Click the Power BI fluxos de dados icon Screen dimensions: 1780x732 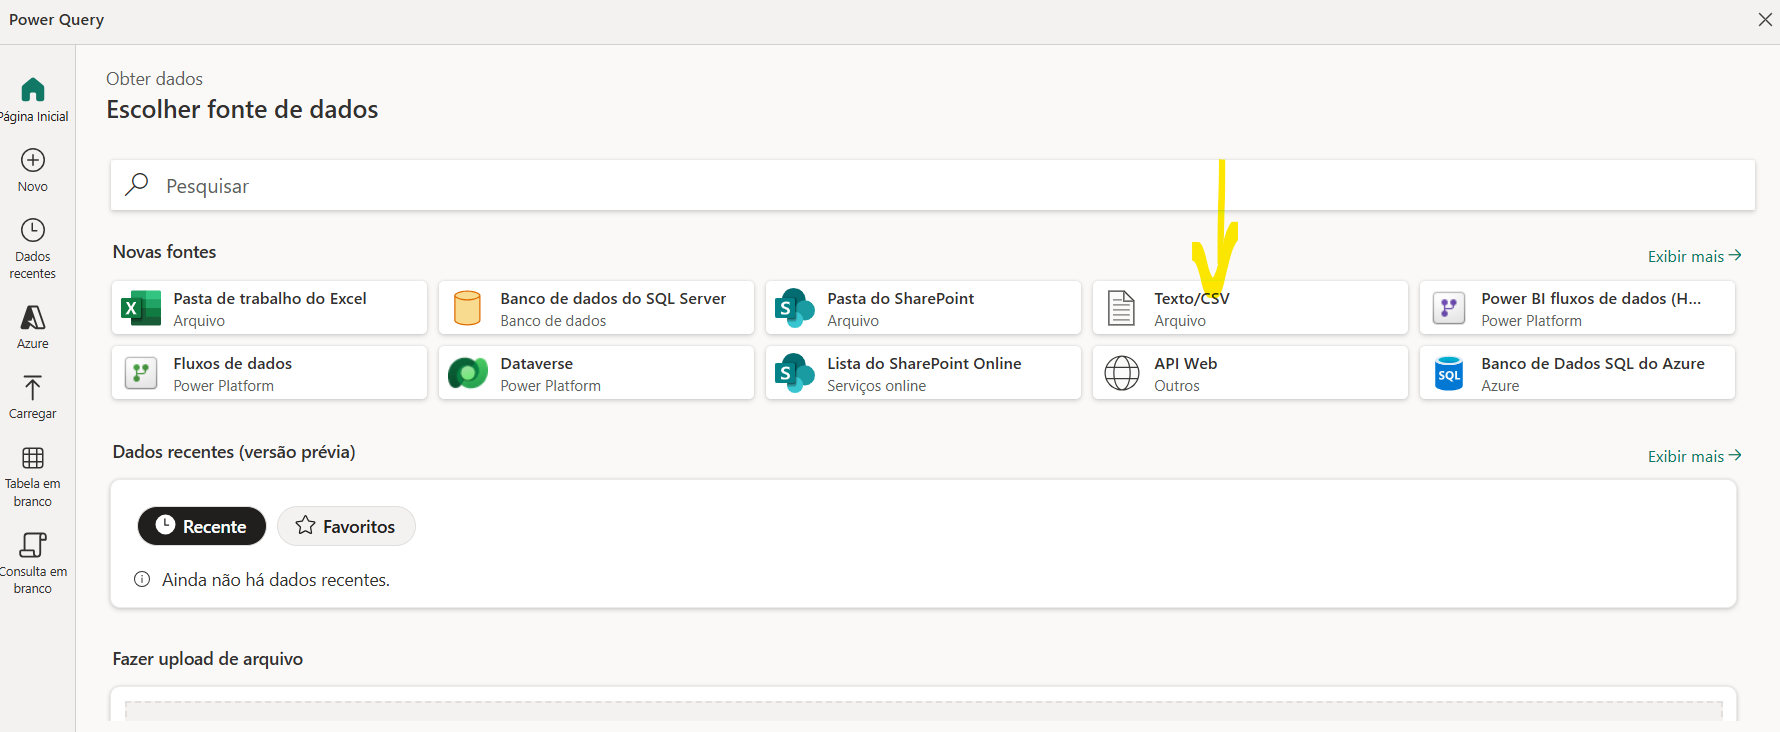(x=1449, y=308)
